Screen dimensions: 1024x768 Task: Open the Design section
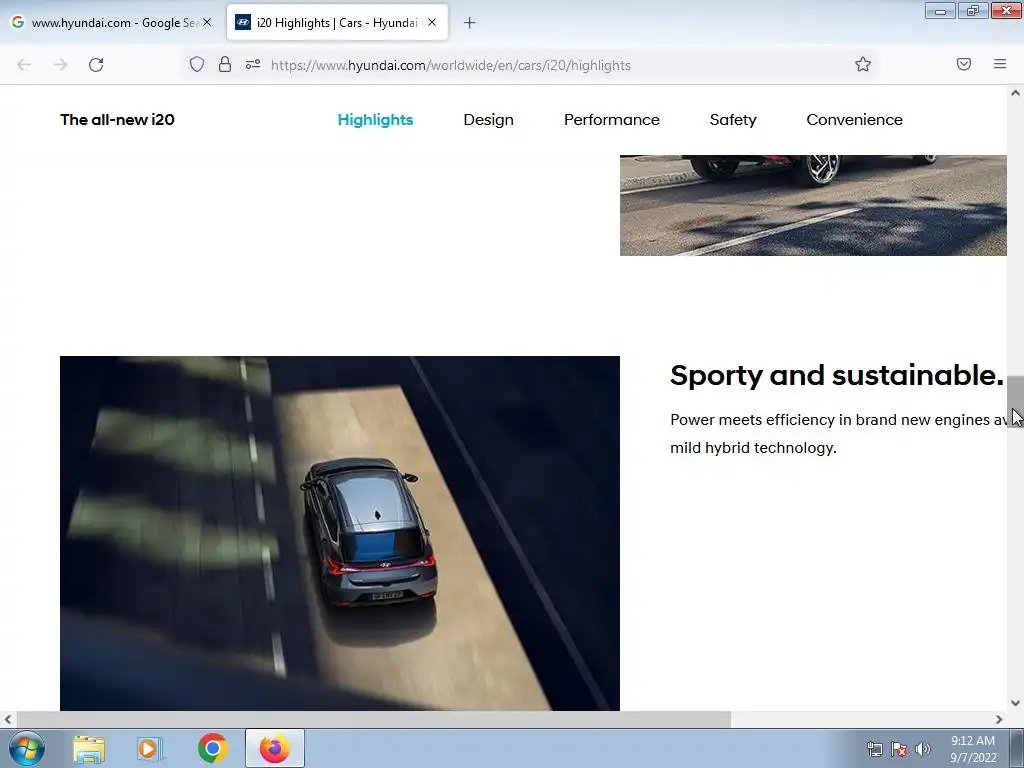click(488, 120)
